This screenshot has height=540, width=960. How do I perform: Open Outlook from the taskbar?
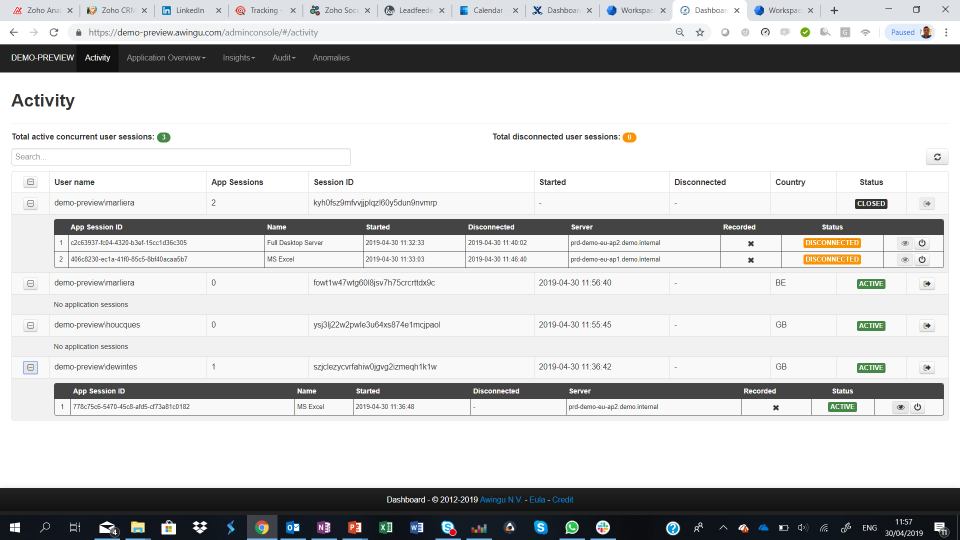point(293,527)
